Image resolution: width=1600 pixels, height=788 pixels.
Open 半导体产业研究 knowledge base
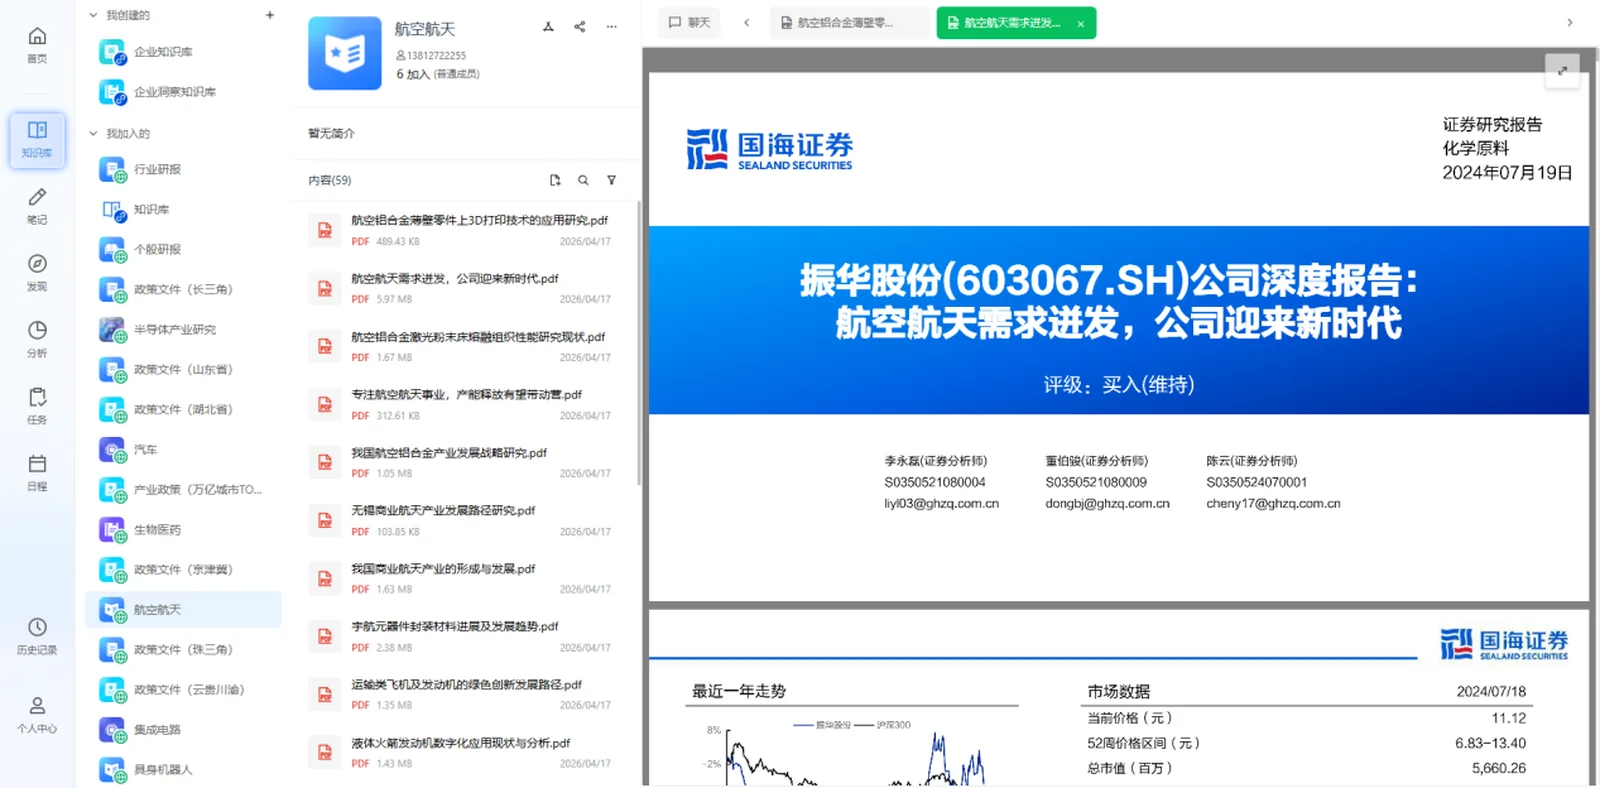coord(183,330)
